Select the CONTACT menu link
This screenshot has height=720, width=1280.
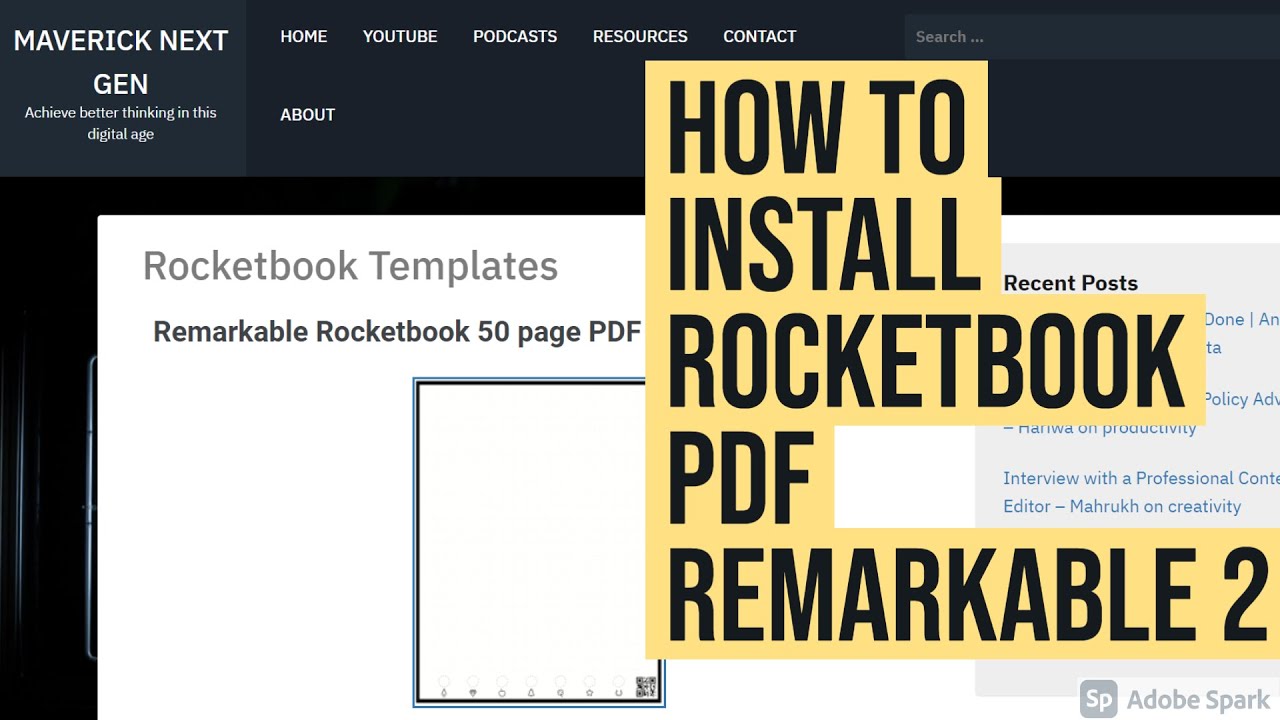(760, 37)
